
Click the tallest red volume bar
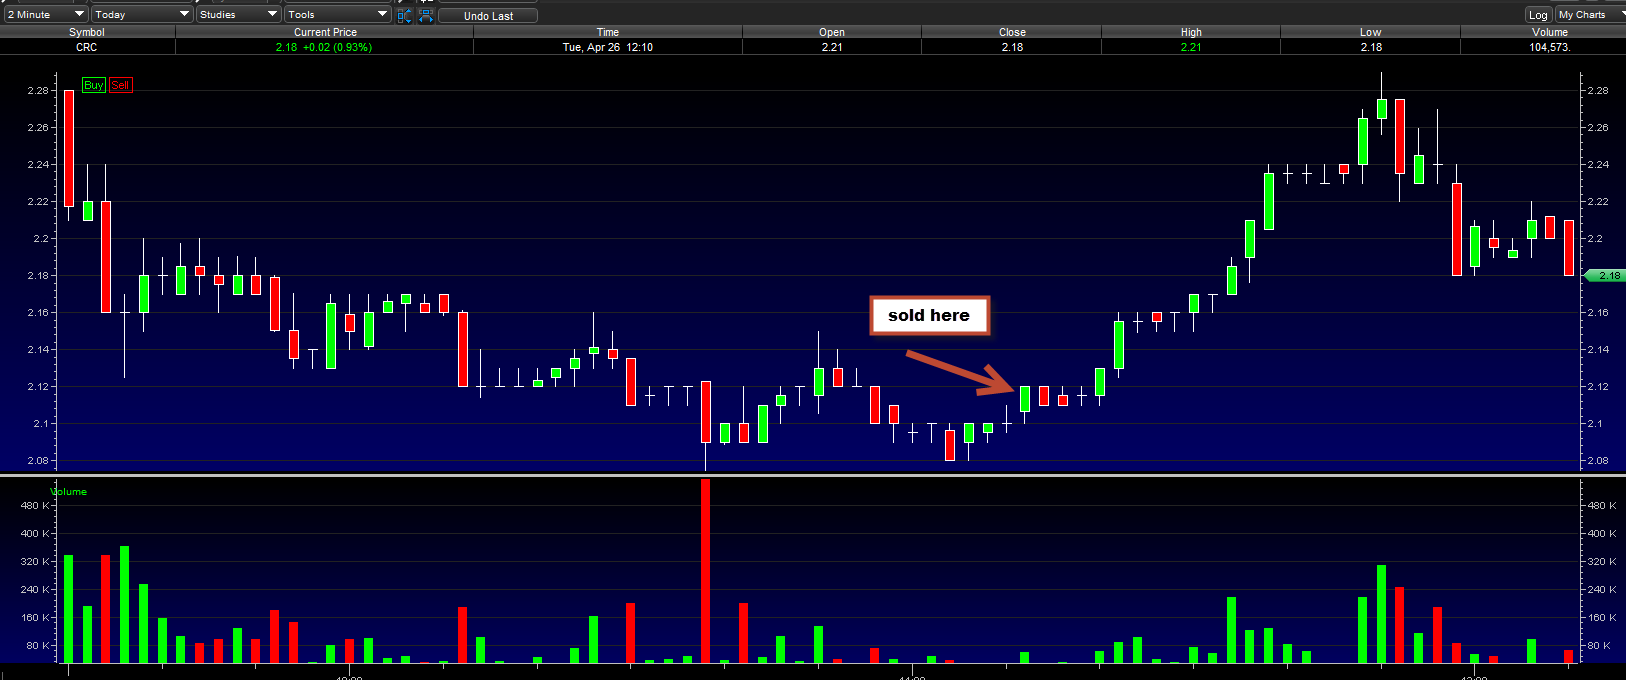coord(705,571)
